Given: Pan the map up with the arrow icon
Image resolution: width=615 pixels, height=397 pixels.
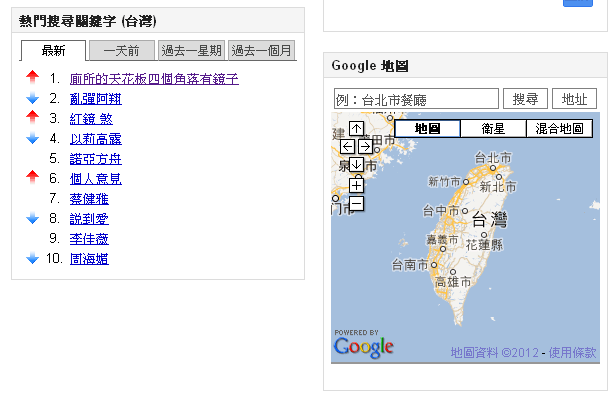Looking at the screenshot, I should 356,128.
